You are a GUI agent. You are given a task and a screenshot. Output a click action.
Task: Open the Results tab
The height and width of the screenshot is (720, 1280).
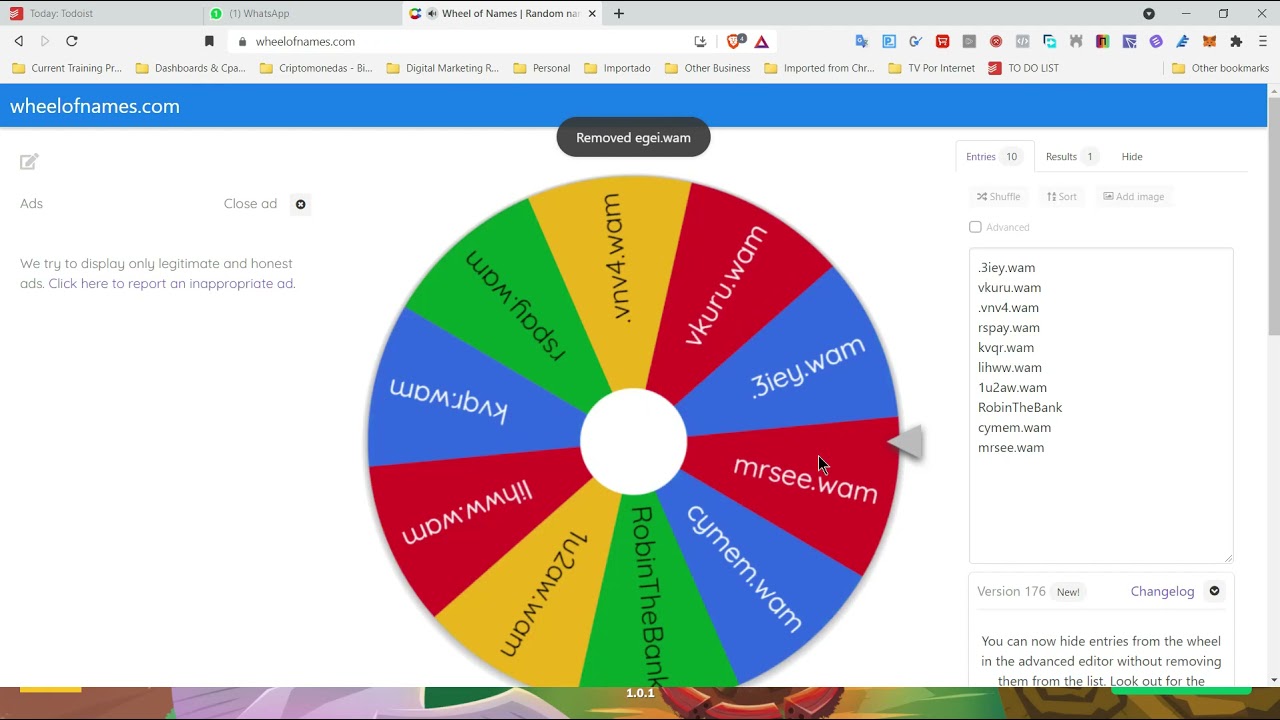[x=1070, y=157]
